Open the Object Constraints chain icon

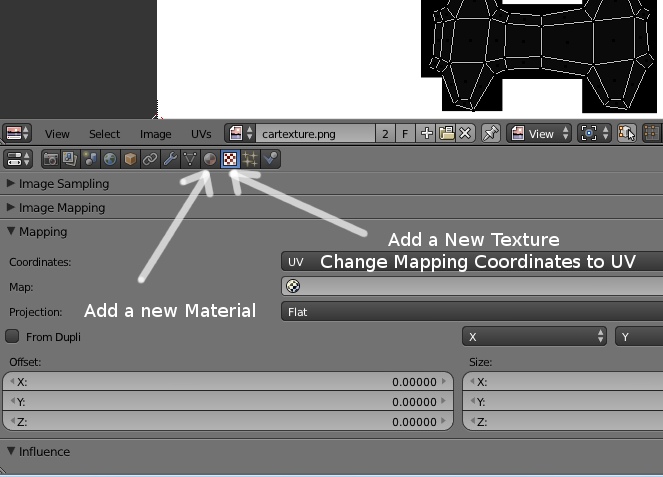[150, 159]
